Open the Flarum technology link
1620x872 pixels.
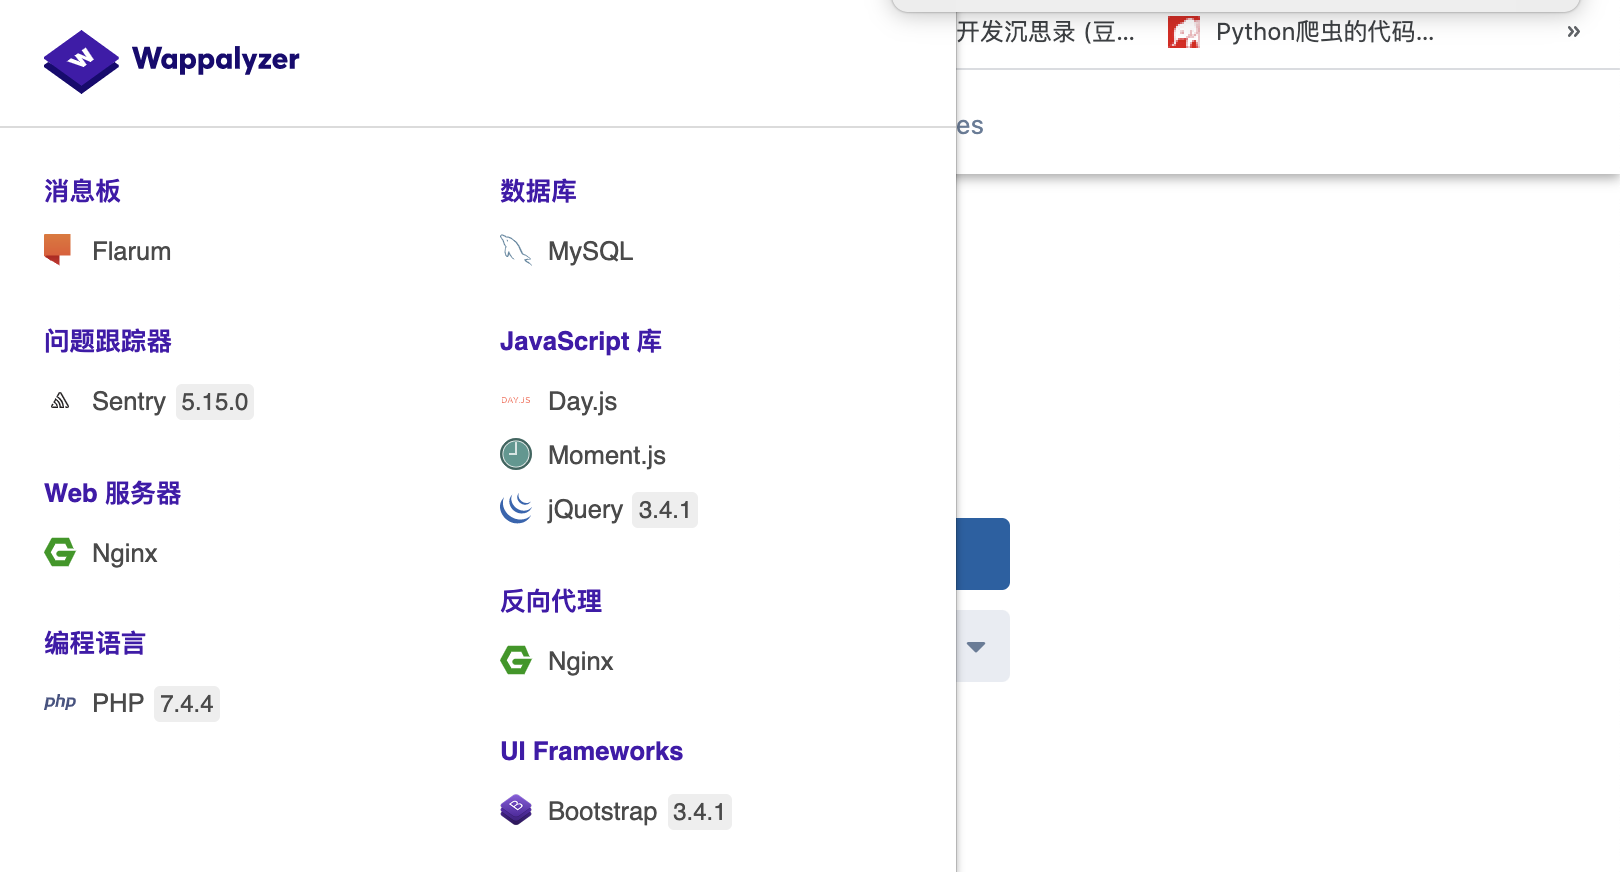pos(131,251)
